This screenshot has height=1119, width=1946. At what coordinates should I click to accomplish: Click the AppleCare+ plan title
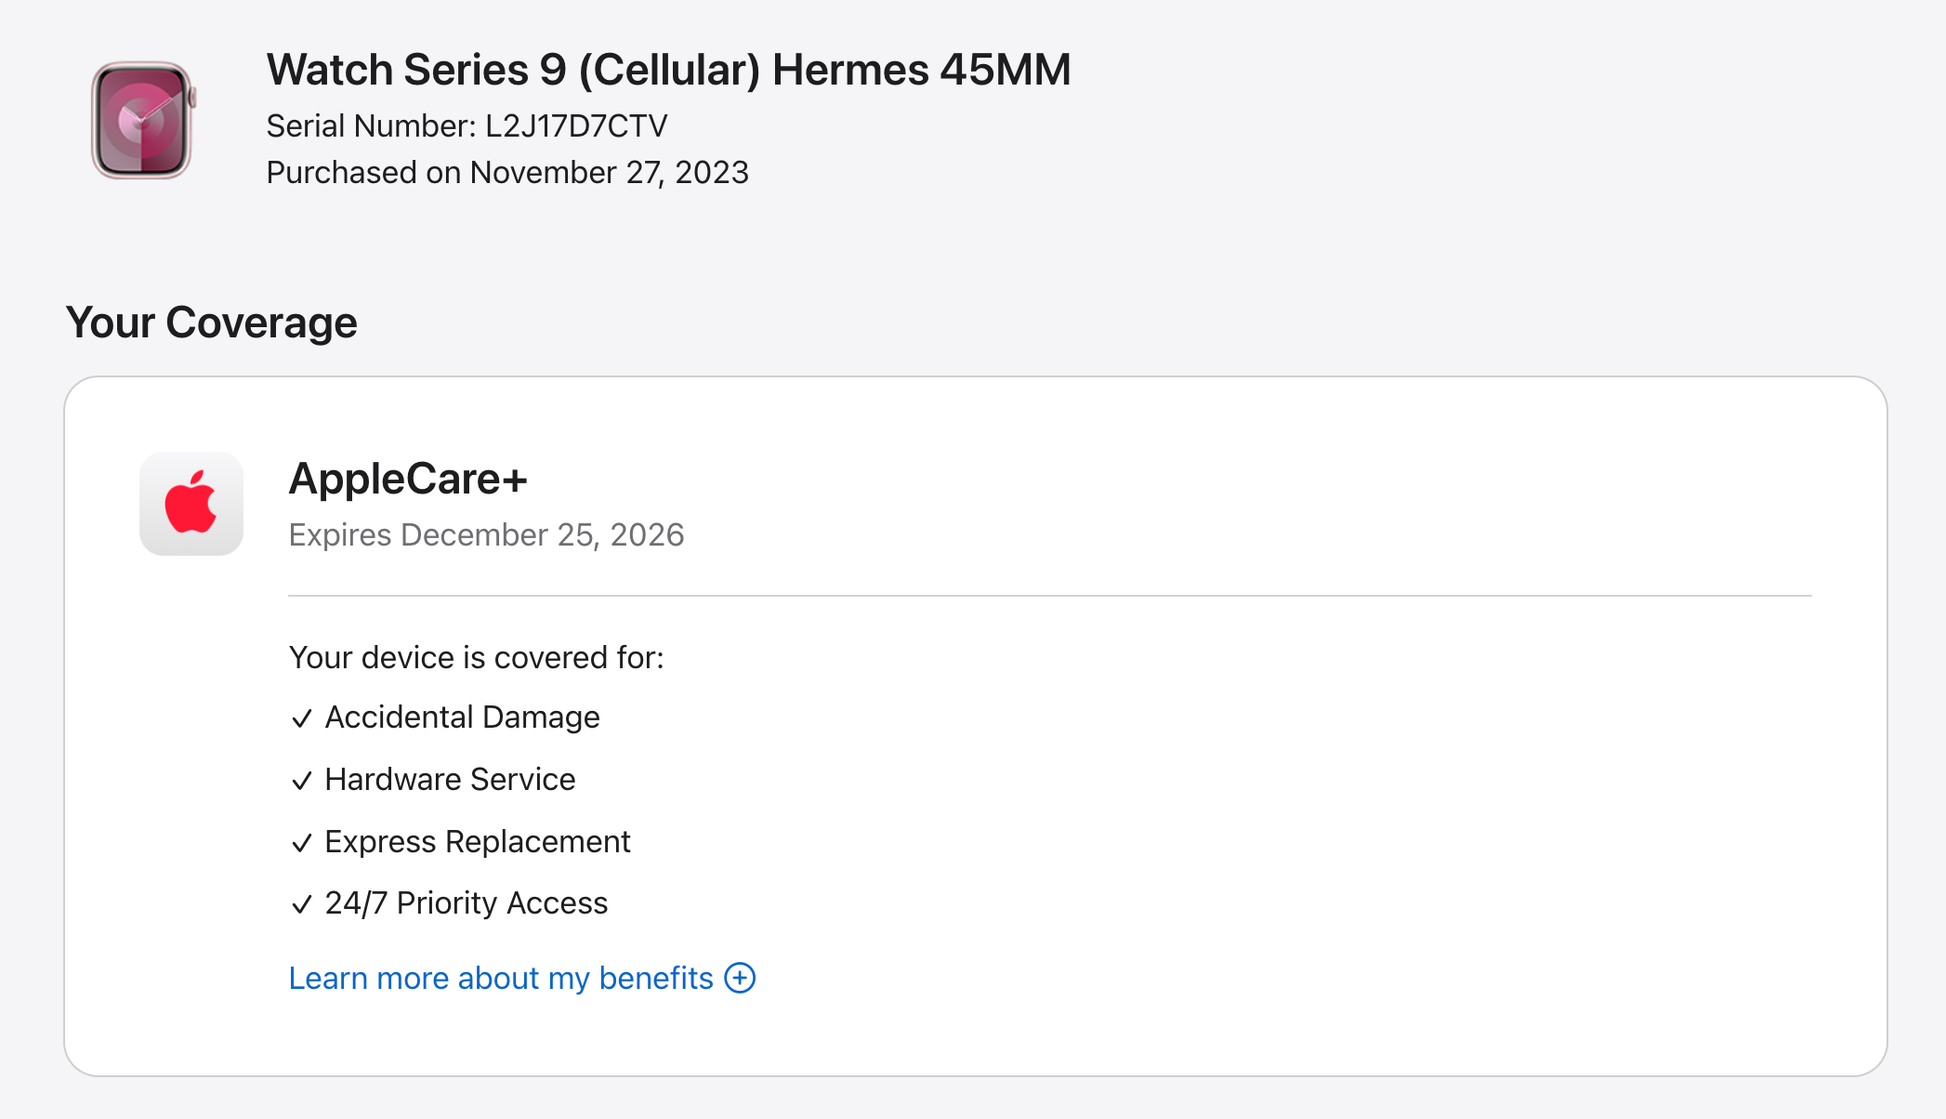coord(408,478)
